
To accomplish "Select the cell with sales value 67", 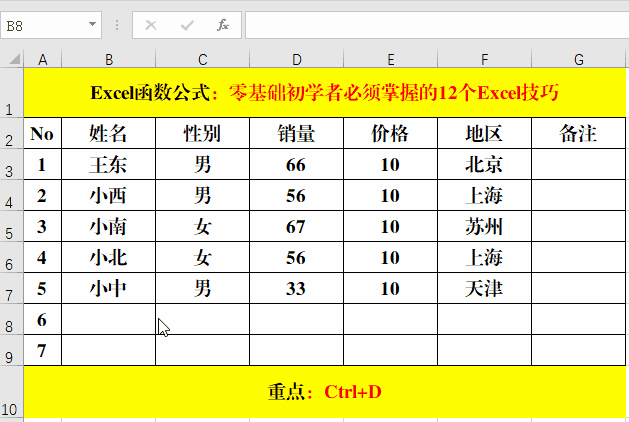I will pos(296,227).
